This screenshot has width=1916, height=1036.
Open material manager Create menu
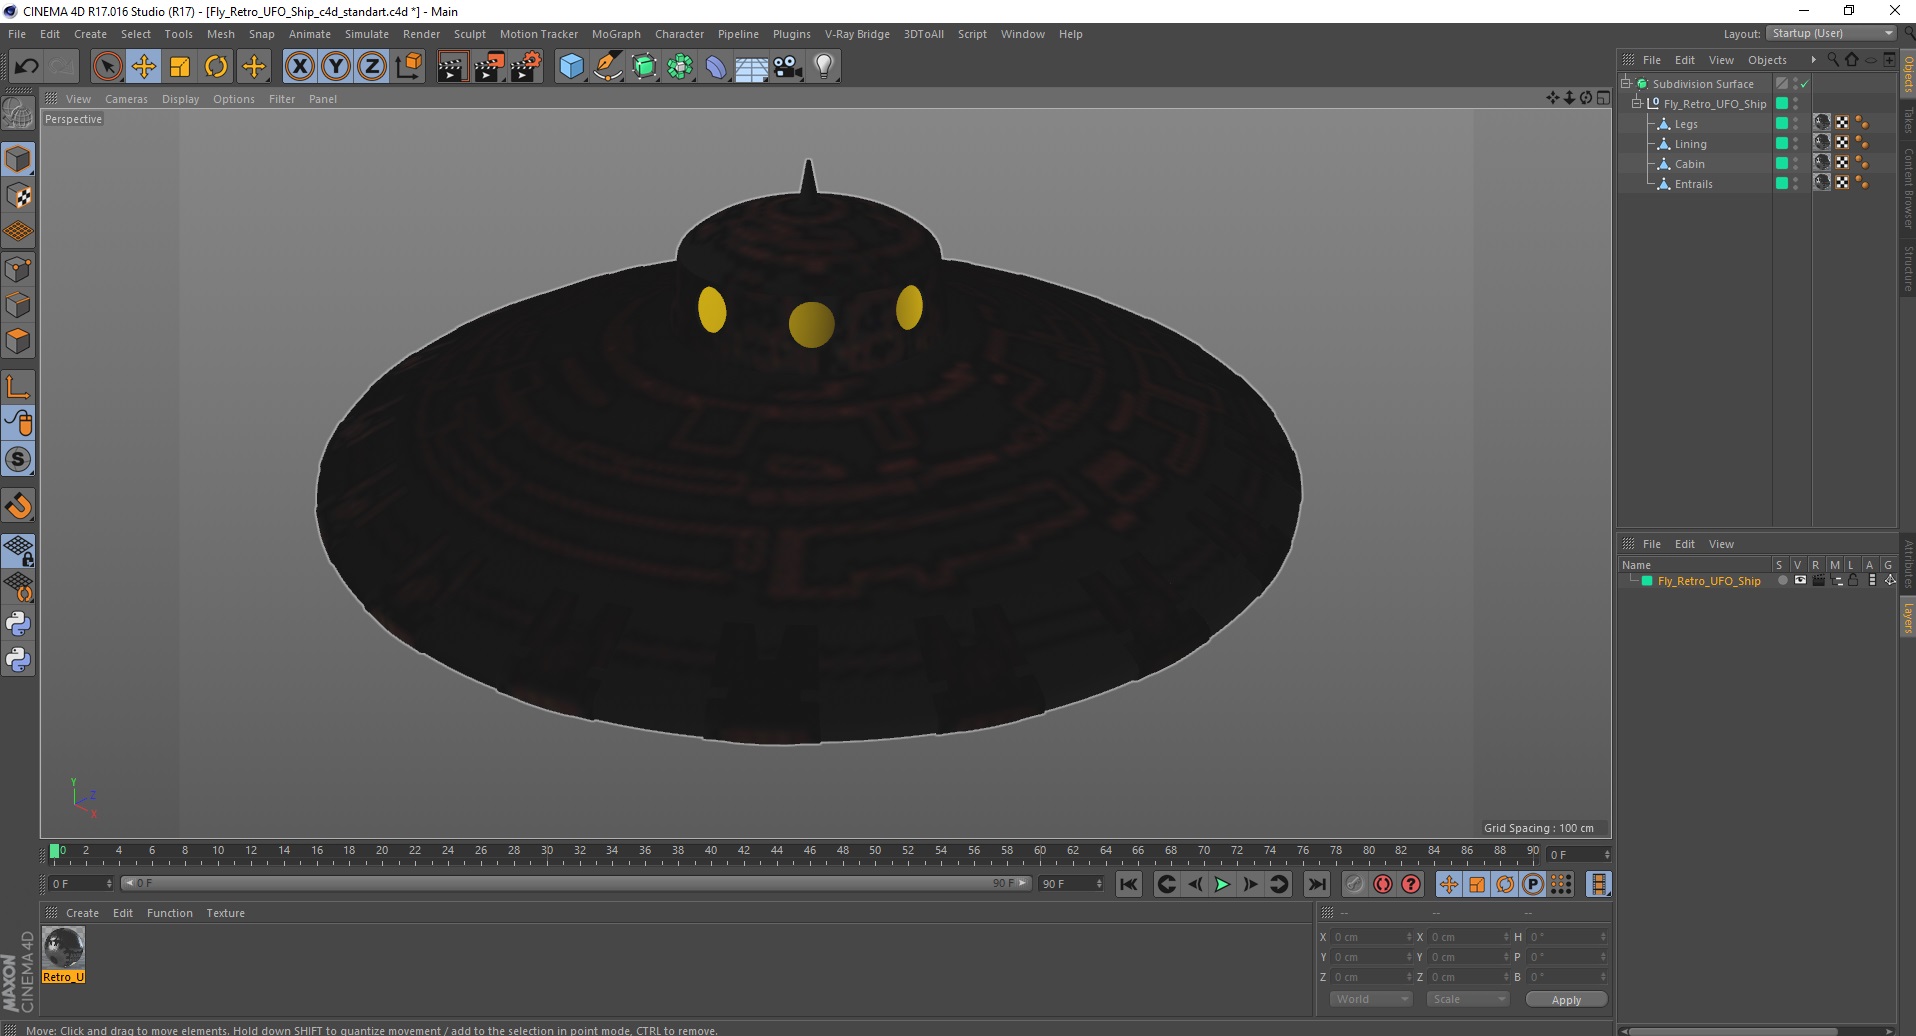tap(82, 913)
